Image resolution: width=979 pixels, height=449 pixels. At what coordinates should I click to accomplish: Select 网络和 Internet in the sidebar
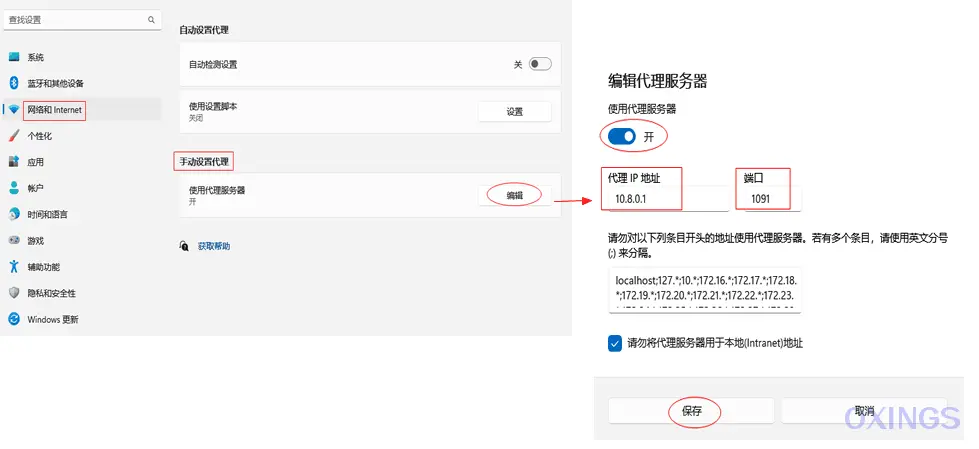(54, 110)
